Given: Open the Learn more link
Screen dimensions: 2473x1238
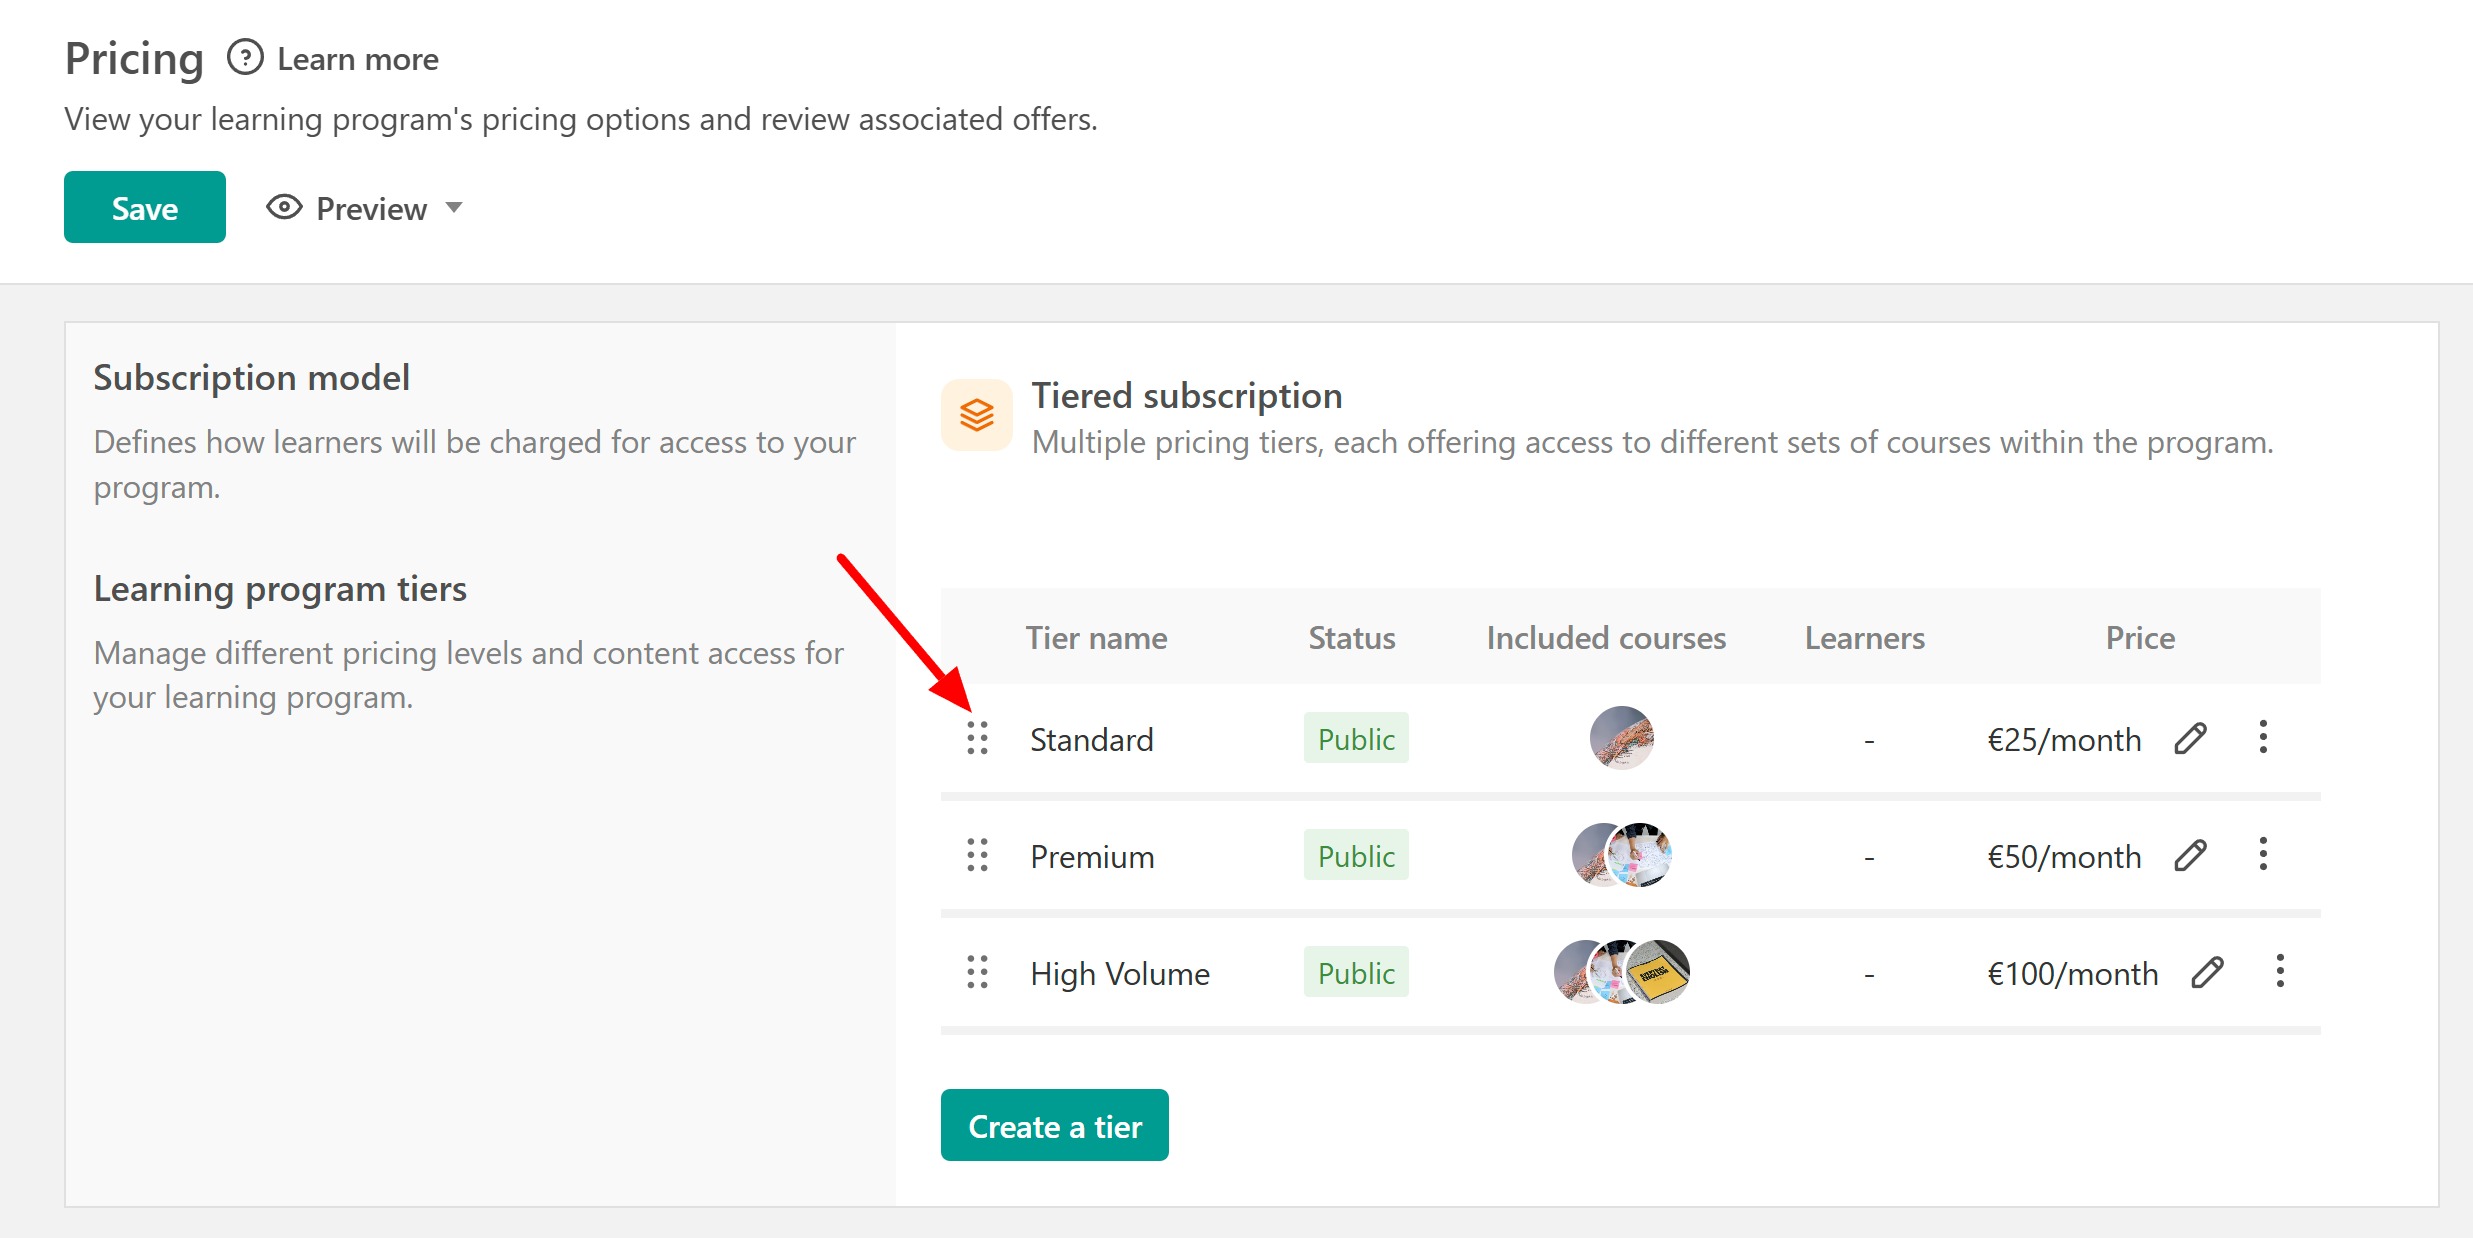Looking at the screenshot, I should 358,59.
